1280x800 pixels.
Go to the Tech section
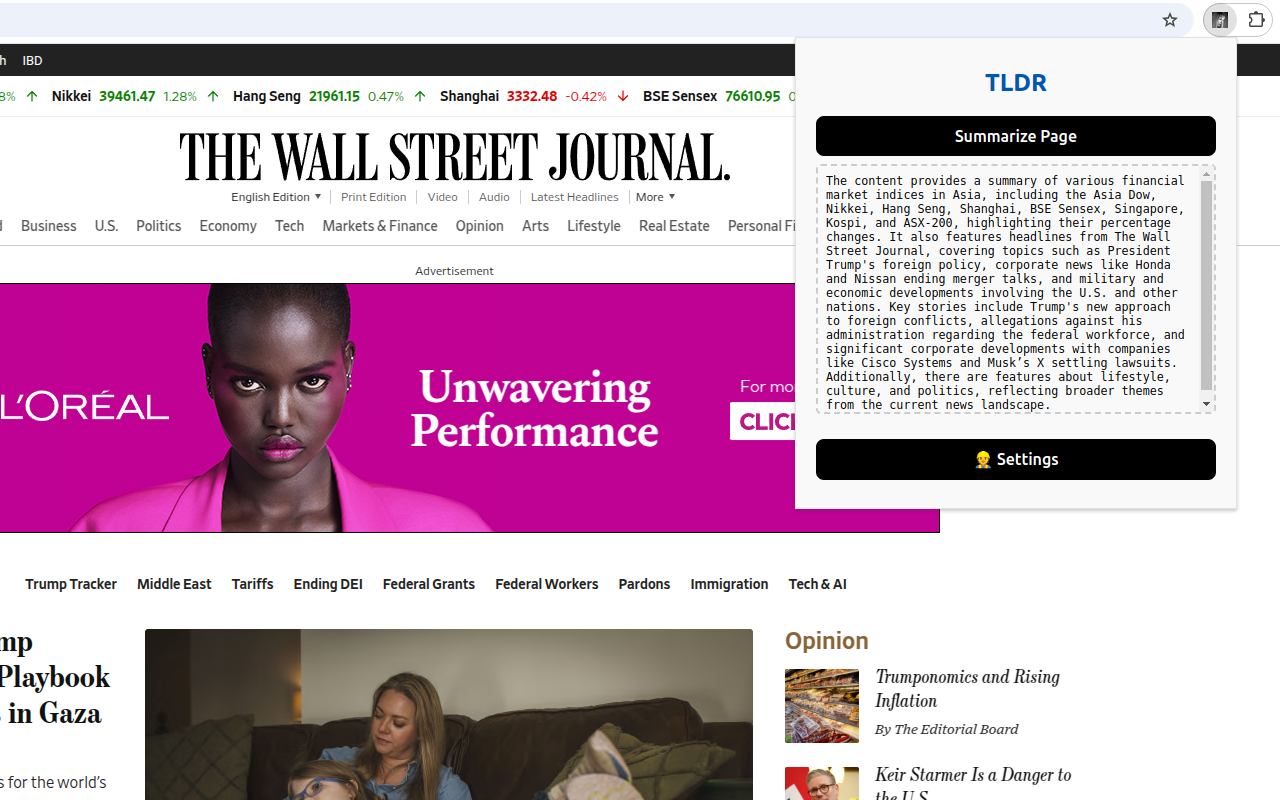pyautogui.click(x=290, y=226)
